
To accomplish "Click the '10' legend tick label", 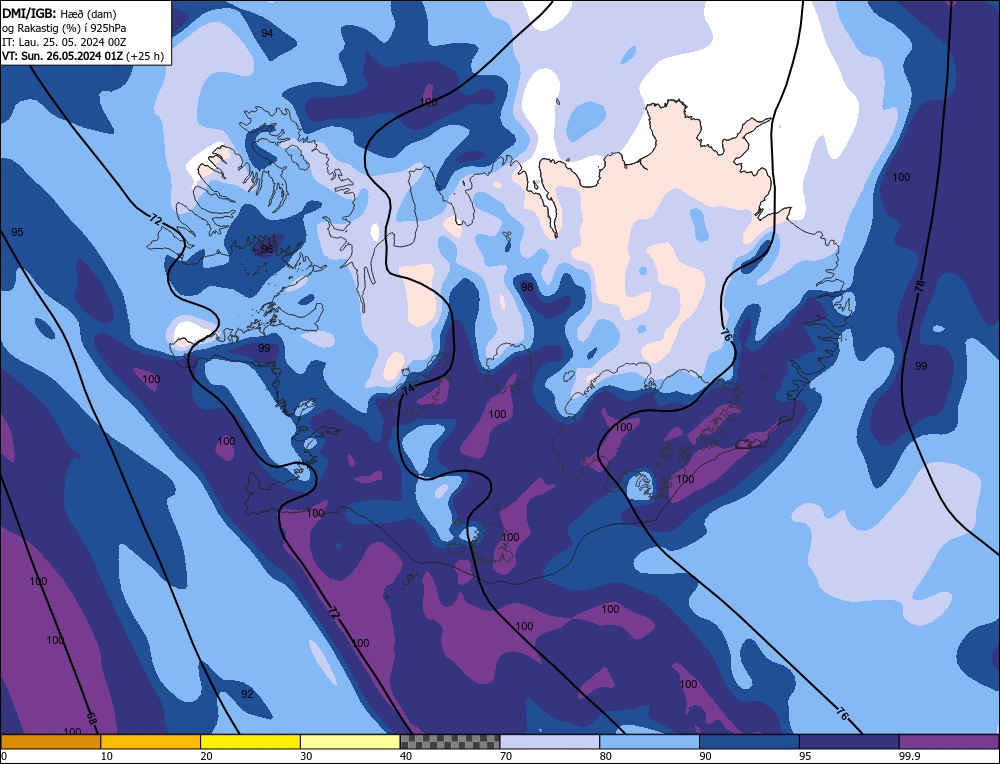I will pos(107,756).
